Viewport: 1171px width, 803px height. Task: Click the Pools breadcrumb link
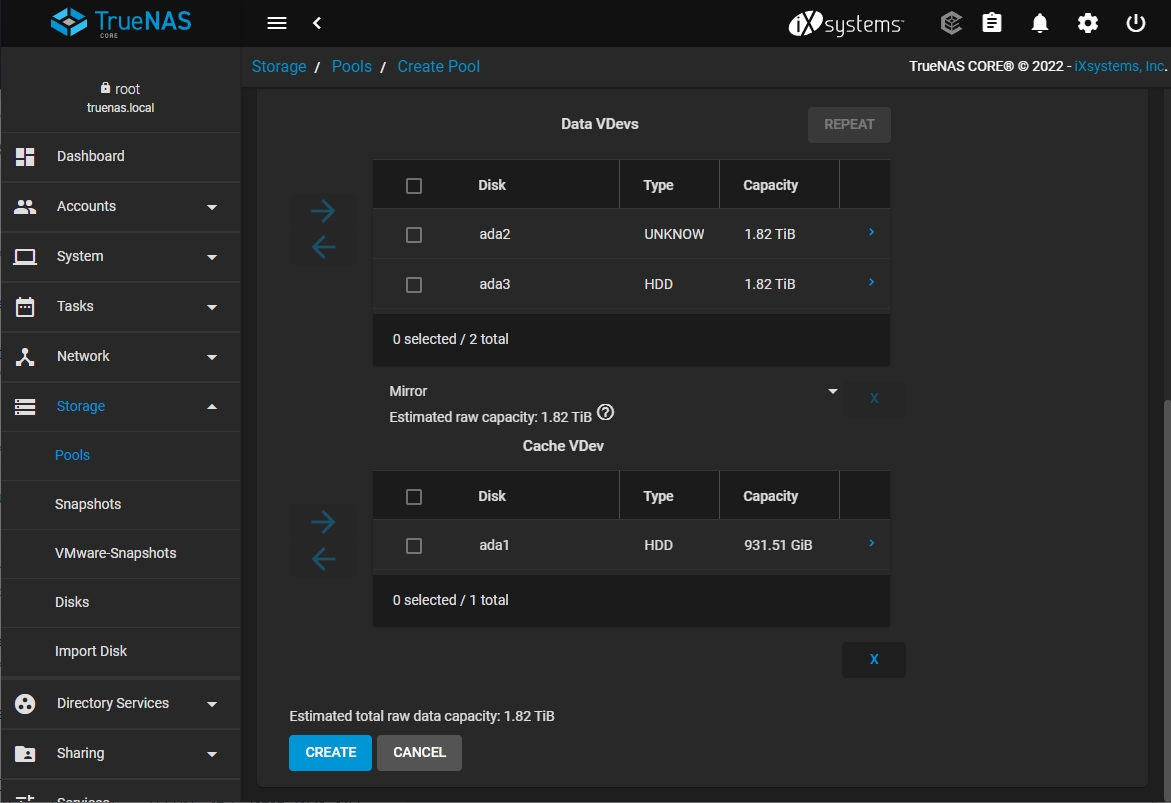pos(351,67)
